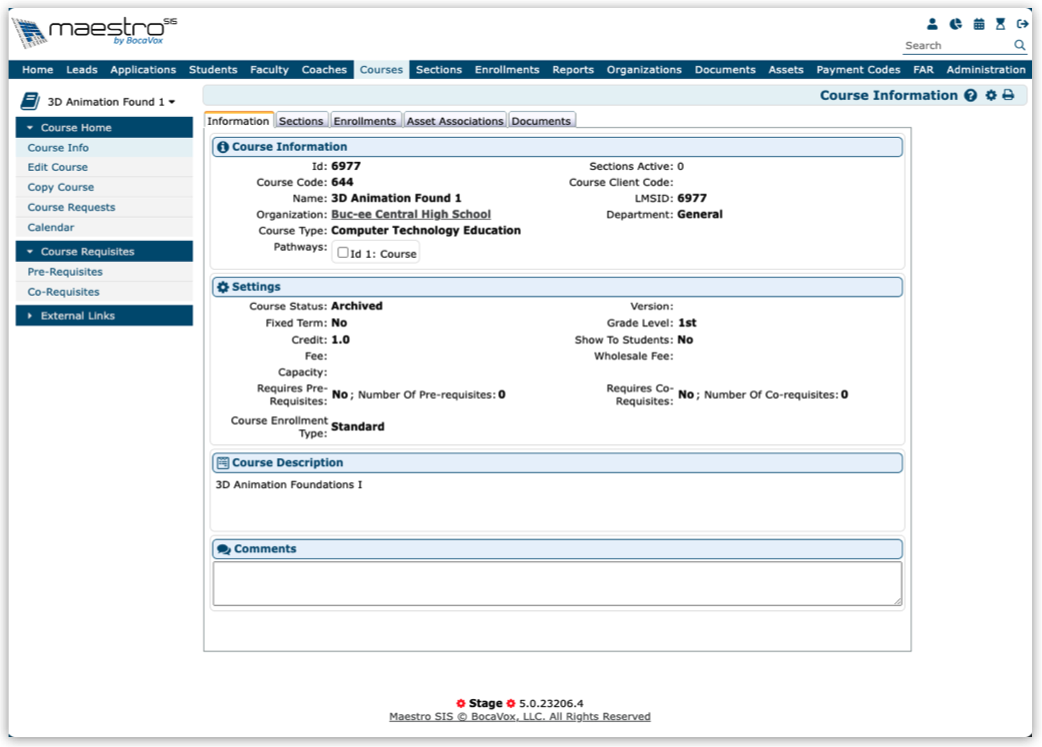
Task: Collapse the Course Requisites section
Action: [x=104, y=252]
